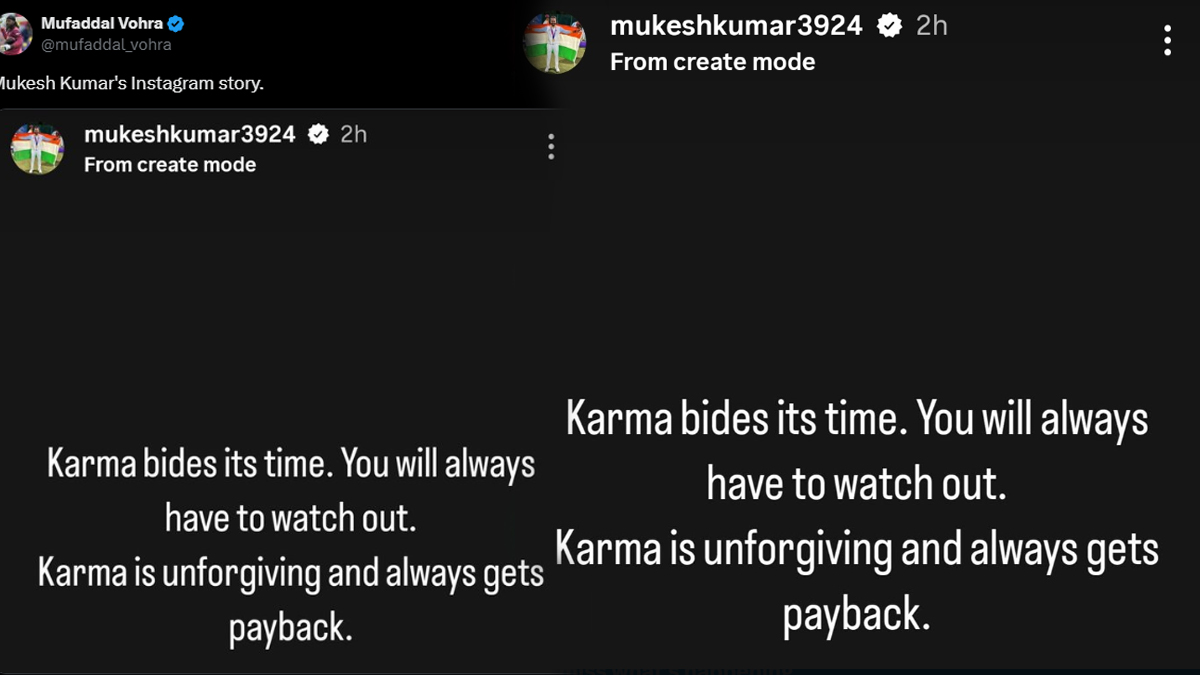Click the verified badge in the tweet's embedded story
The width and height of the screenshot is (1200, 675).
[319, 134]
